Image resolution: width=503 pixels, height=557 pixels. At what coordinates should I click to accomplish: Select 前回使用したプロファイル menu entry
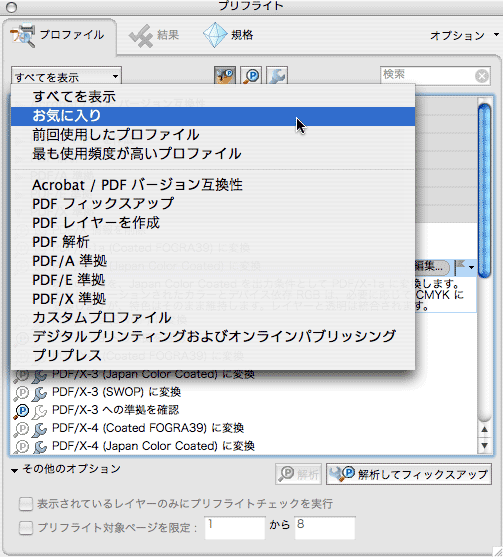click(213, 135)
